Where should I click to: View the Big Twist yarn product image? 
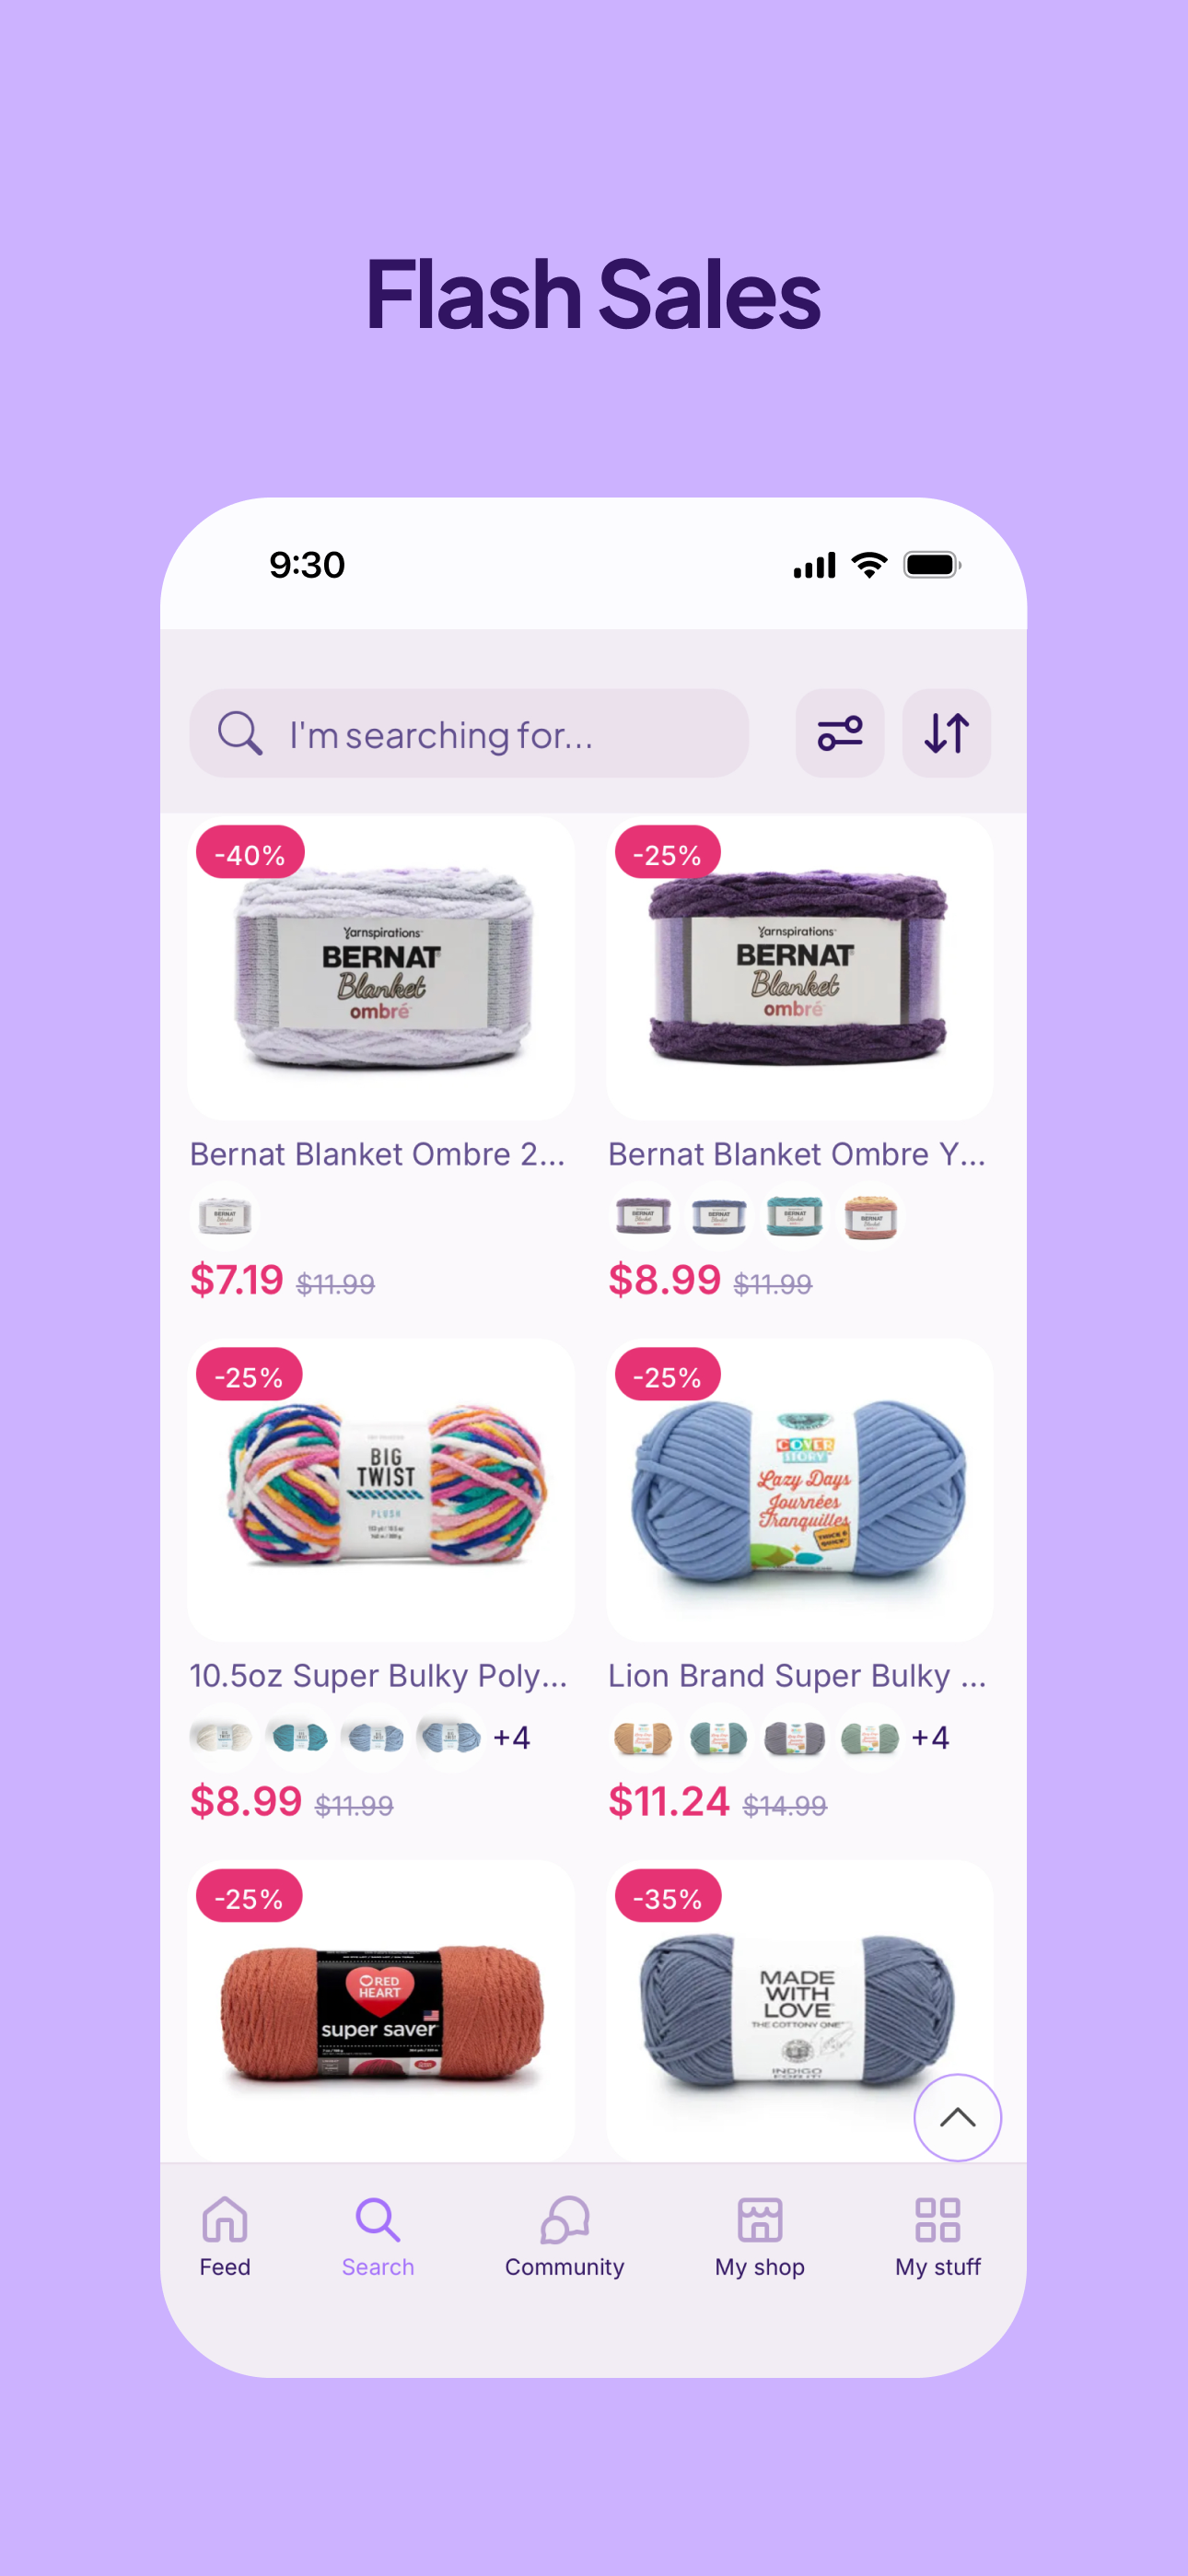pyautogui.click(x=381, y=1489)
